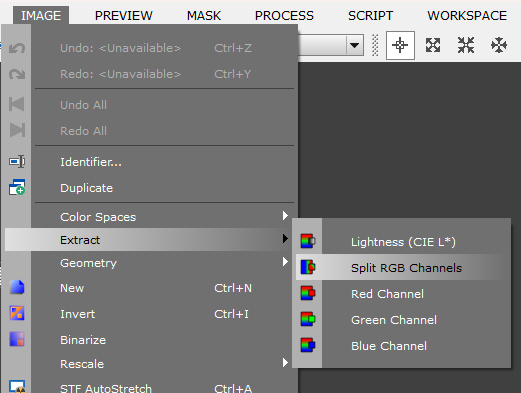
Task: Click the Redo arrow icon
Action: (x=17, y=74)
